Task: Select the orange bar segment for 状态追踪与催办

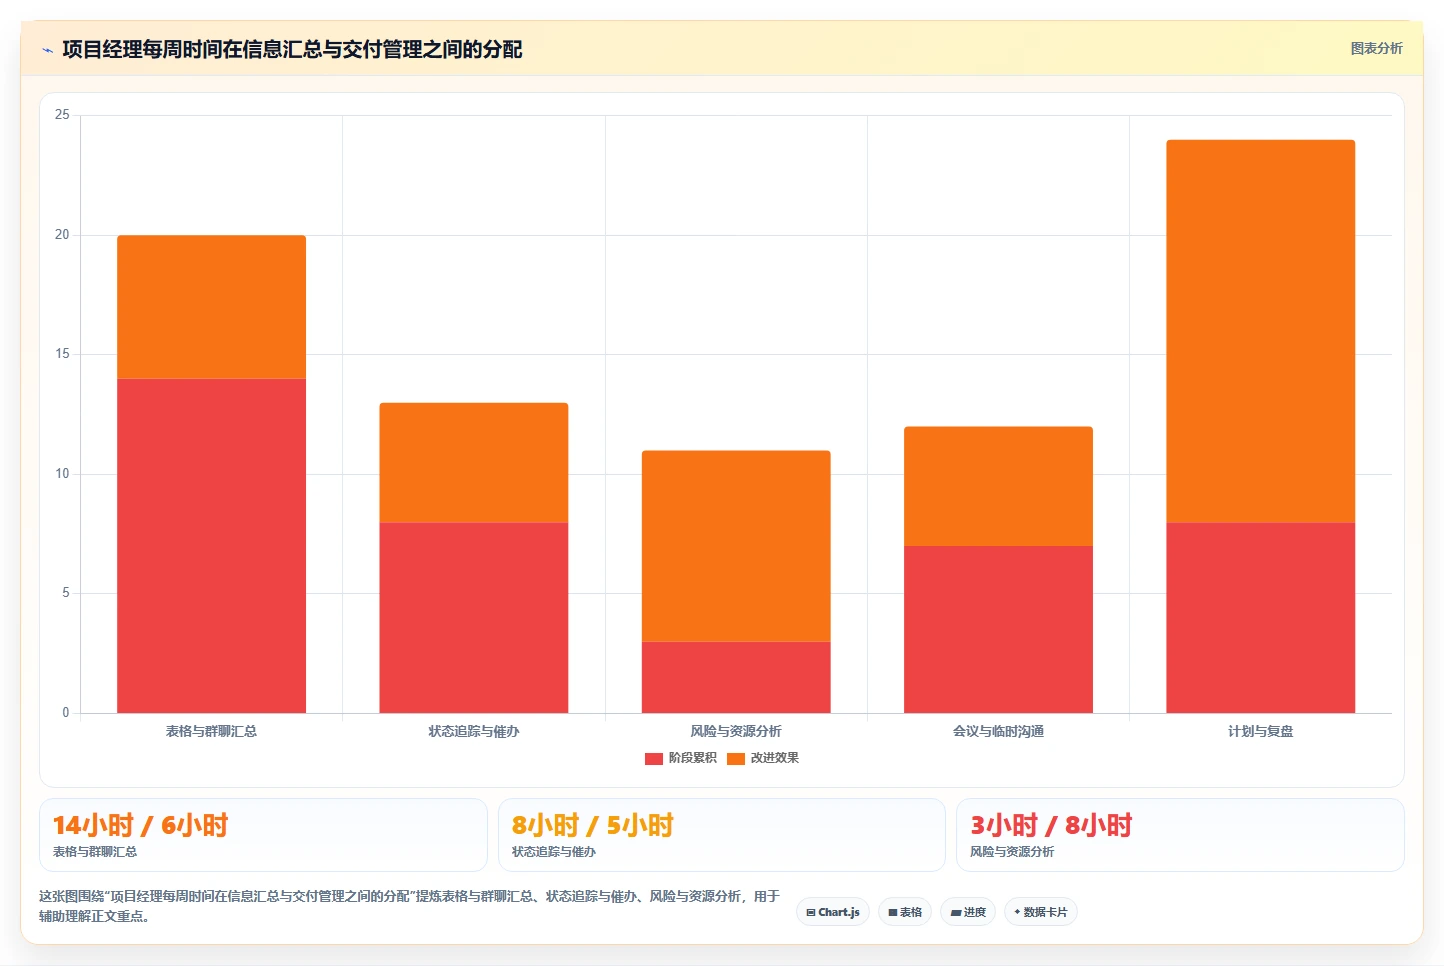Action: (x=474, y=463)
